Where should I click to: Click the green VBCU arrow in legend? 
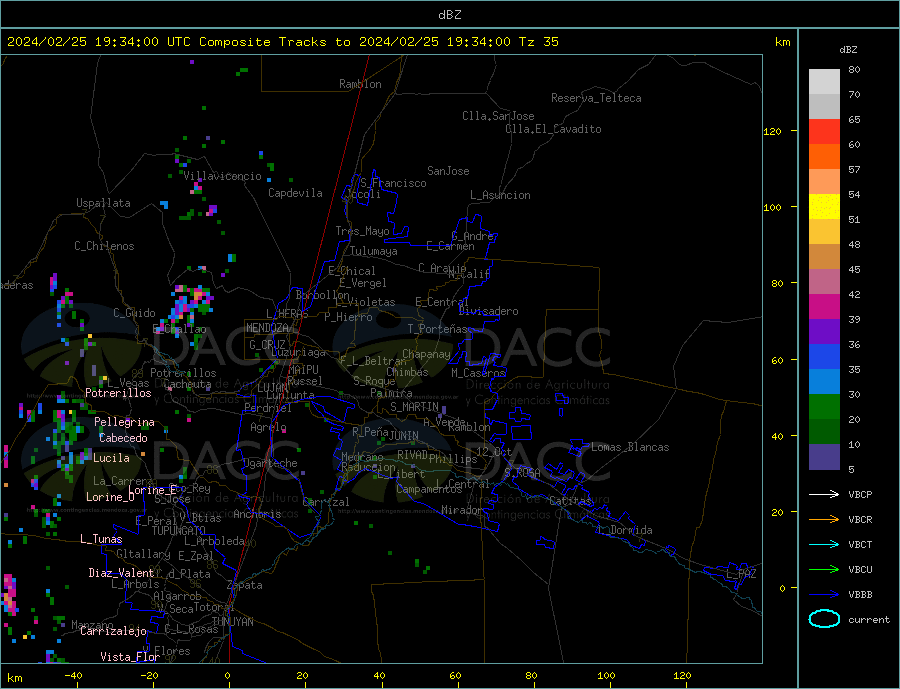point(824,570)
